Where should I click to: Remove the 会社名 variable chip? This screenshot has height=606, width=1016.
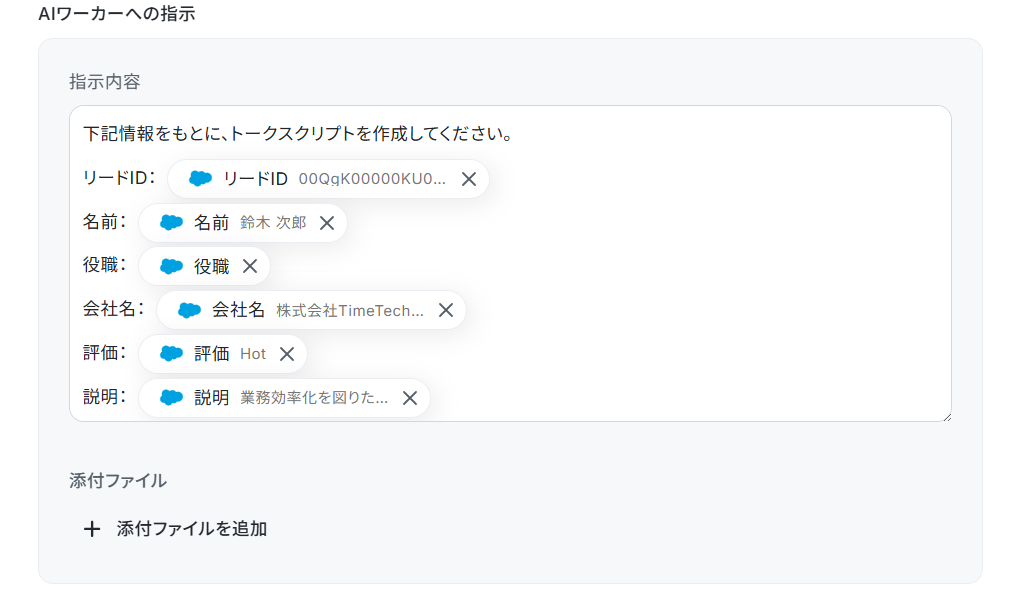click(x=445, y=310)
